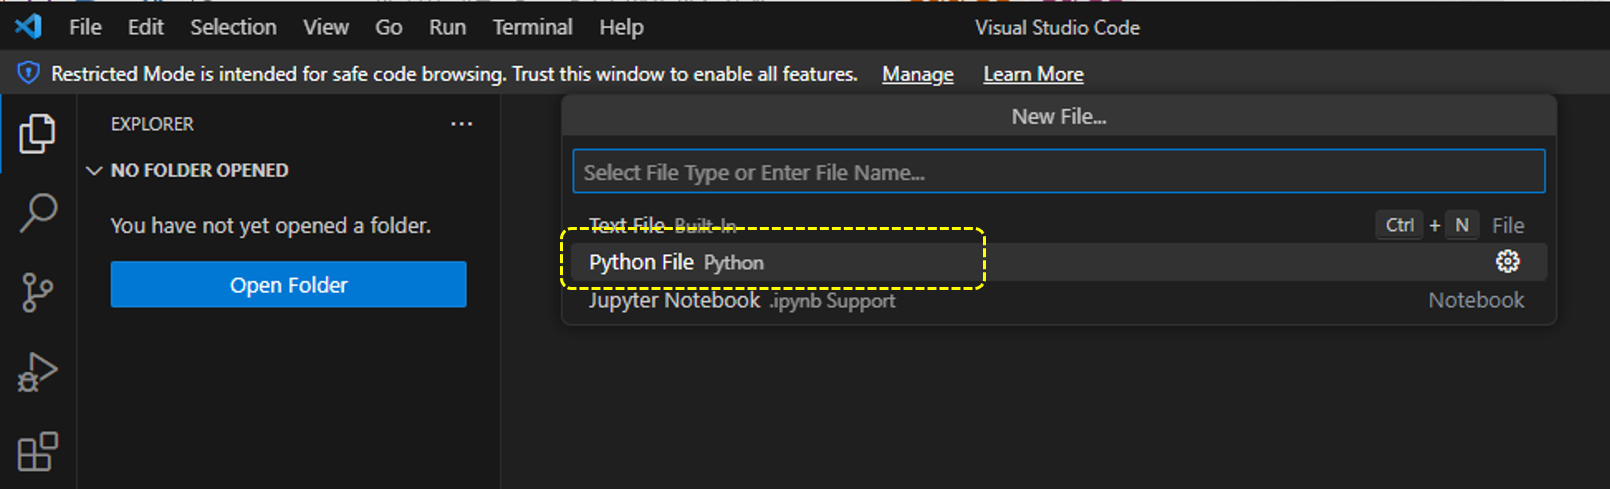Screen dimensions: 1610x489
Task: Open the Run and Debug view icon
Action: coord(37,372)
